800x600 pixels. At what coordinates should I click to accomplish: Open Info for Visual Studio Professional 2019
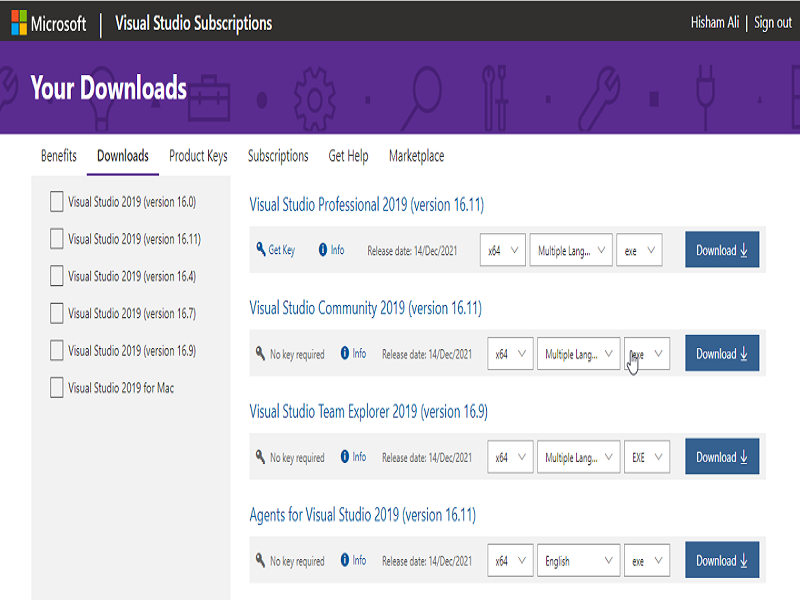point(321,250)
